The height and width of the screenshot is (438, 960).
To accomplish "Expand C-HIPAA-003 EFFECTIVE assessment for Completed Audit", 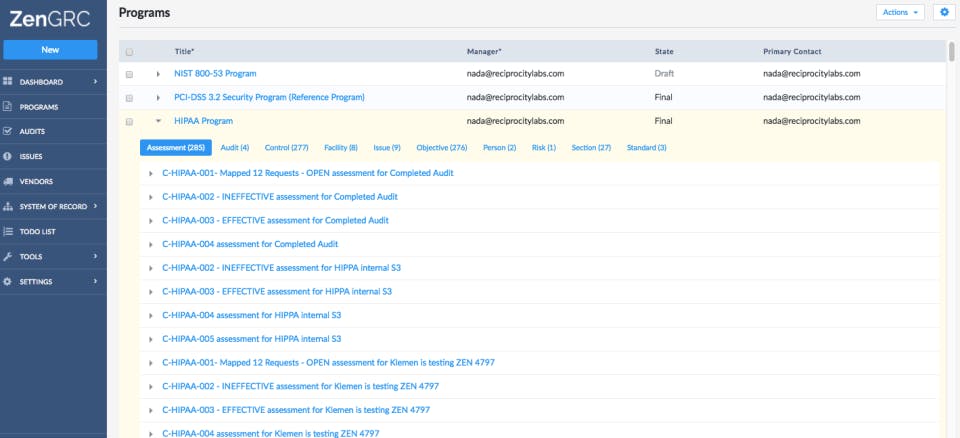I will click(x=151, y=221).
